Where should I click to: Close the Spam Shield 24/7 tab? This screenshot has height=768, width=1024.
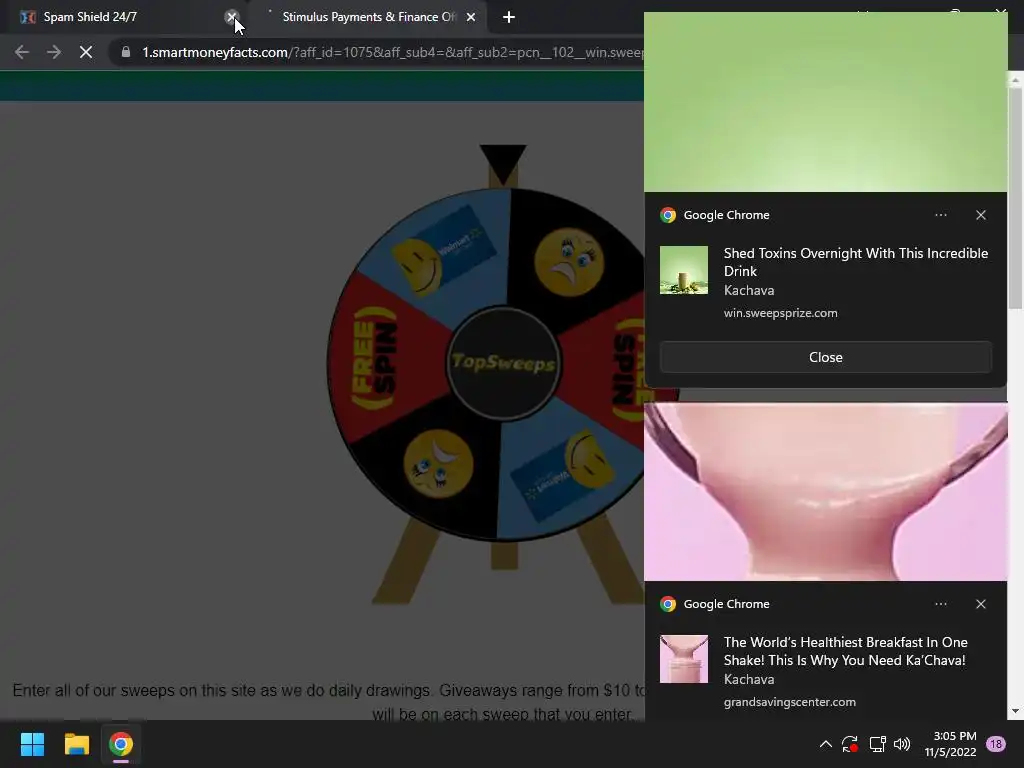tap(231, 17)
